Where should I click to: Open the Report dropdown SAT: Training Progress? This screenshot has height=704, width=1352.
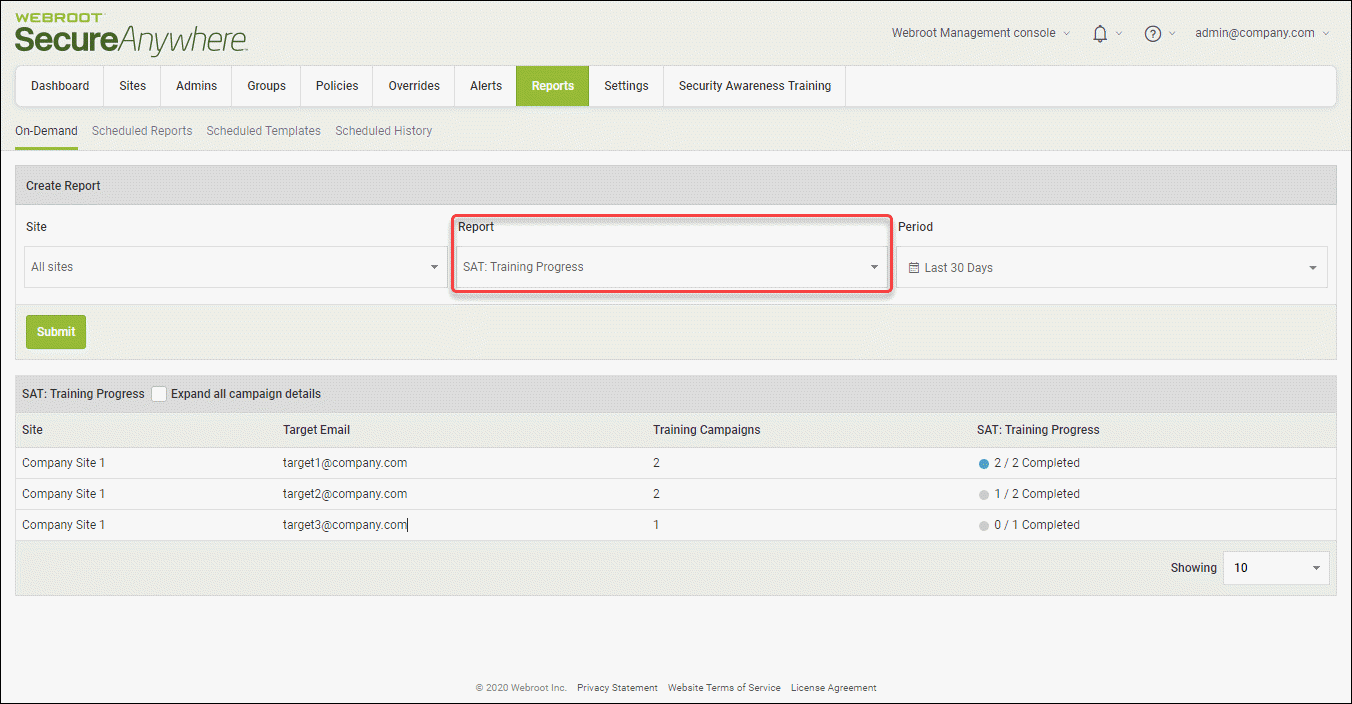[671, 267]
